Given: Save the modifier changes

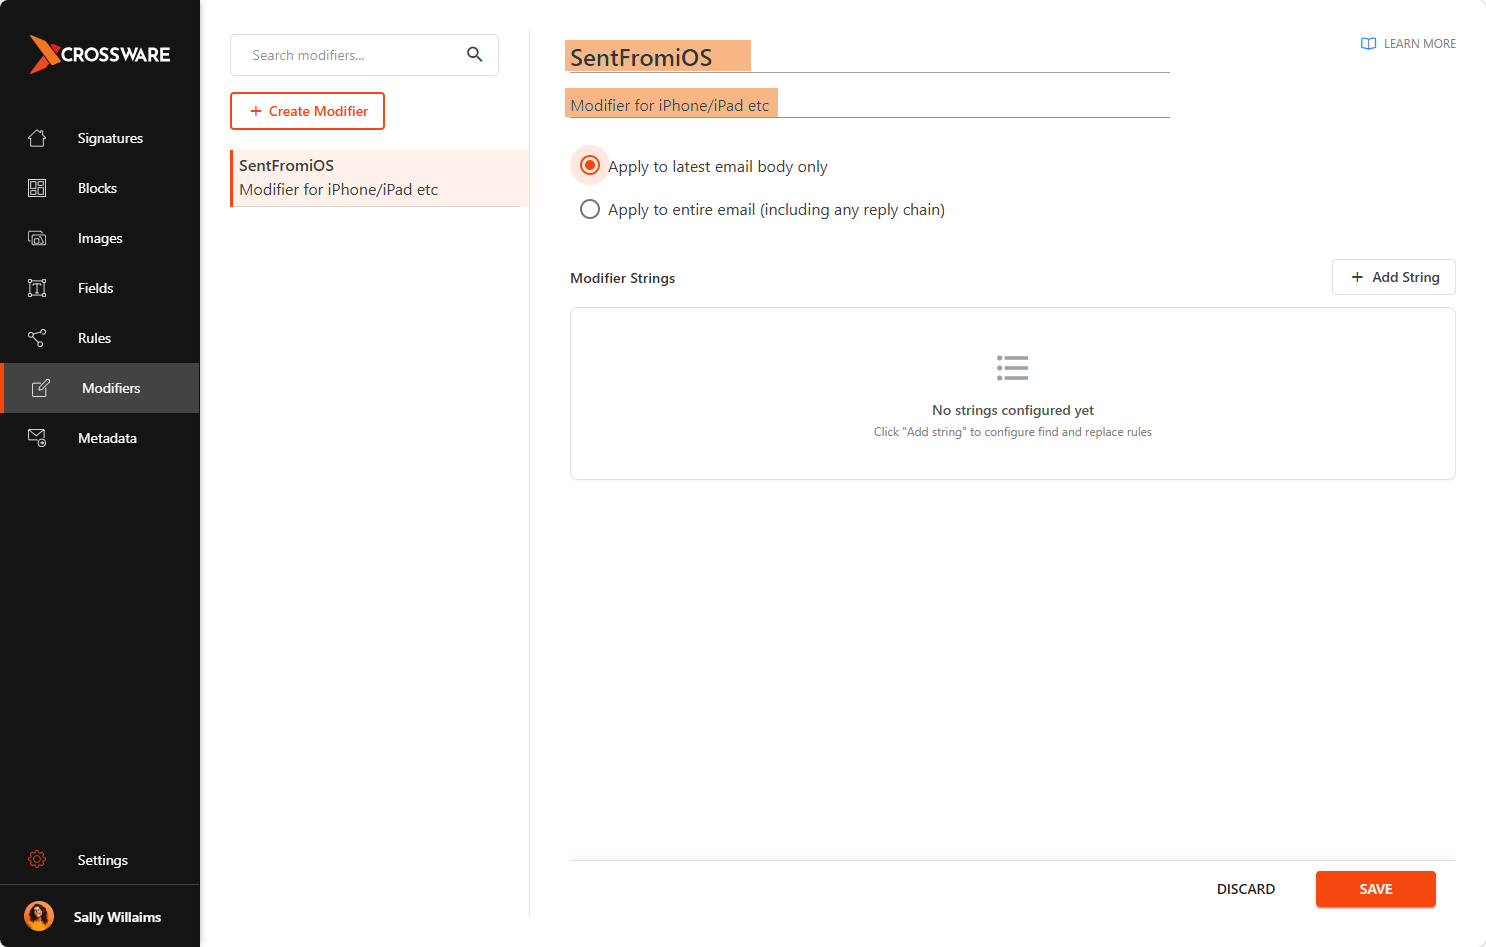Looking at the screenshot, I should click(1376, 889).
